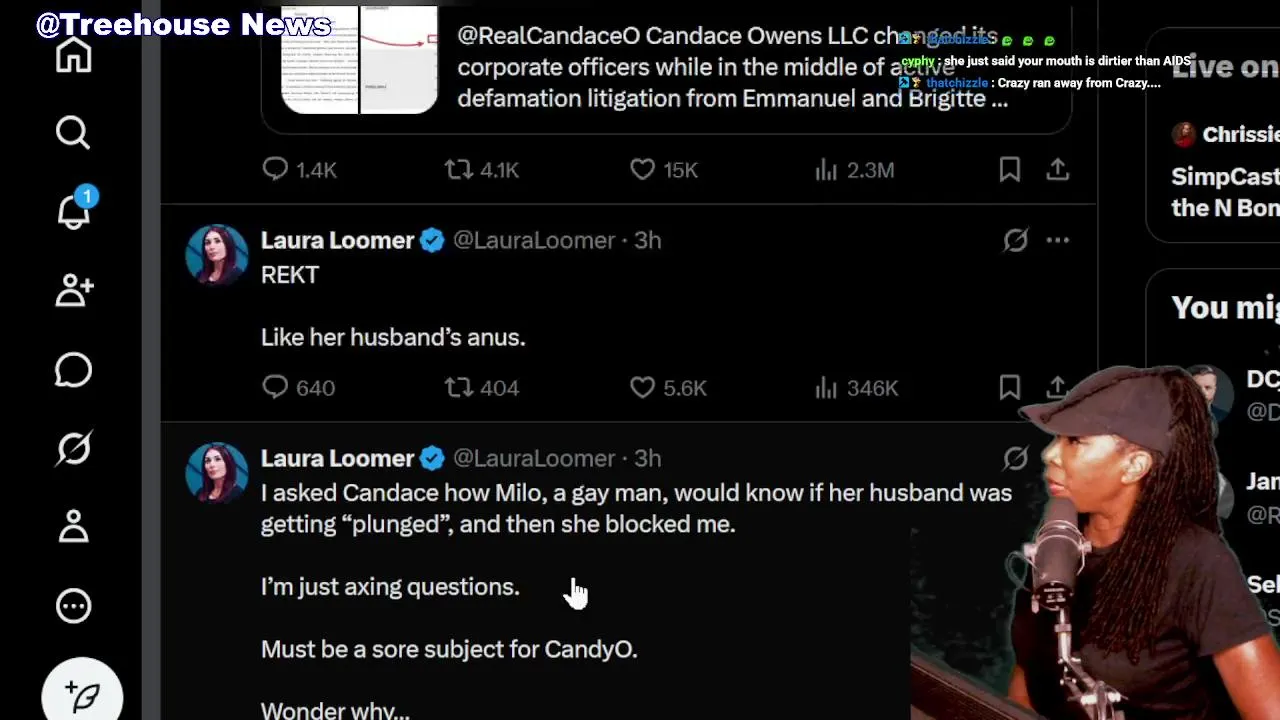Click Grok explain icon on REKT post
Image resolution: width=1280 pixels, height=720 pixels.
click(x=1015, y=240)
